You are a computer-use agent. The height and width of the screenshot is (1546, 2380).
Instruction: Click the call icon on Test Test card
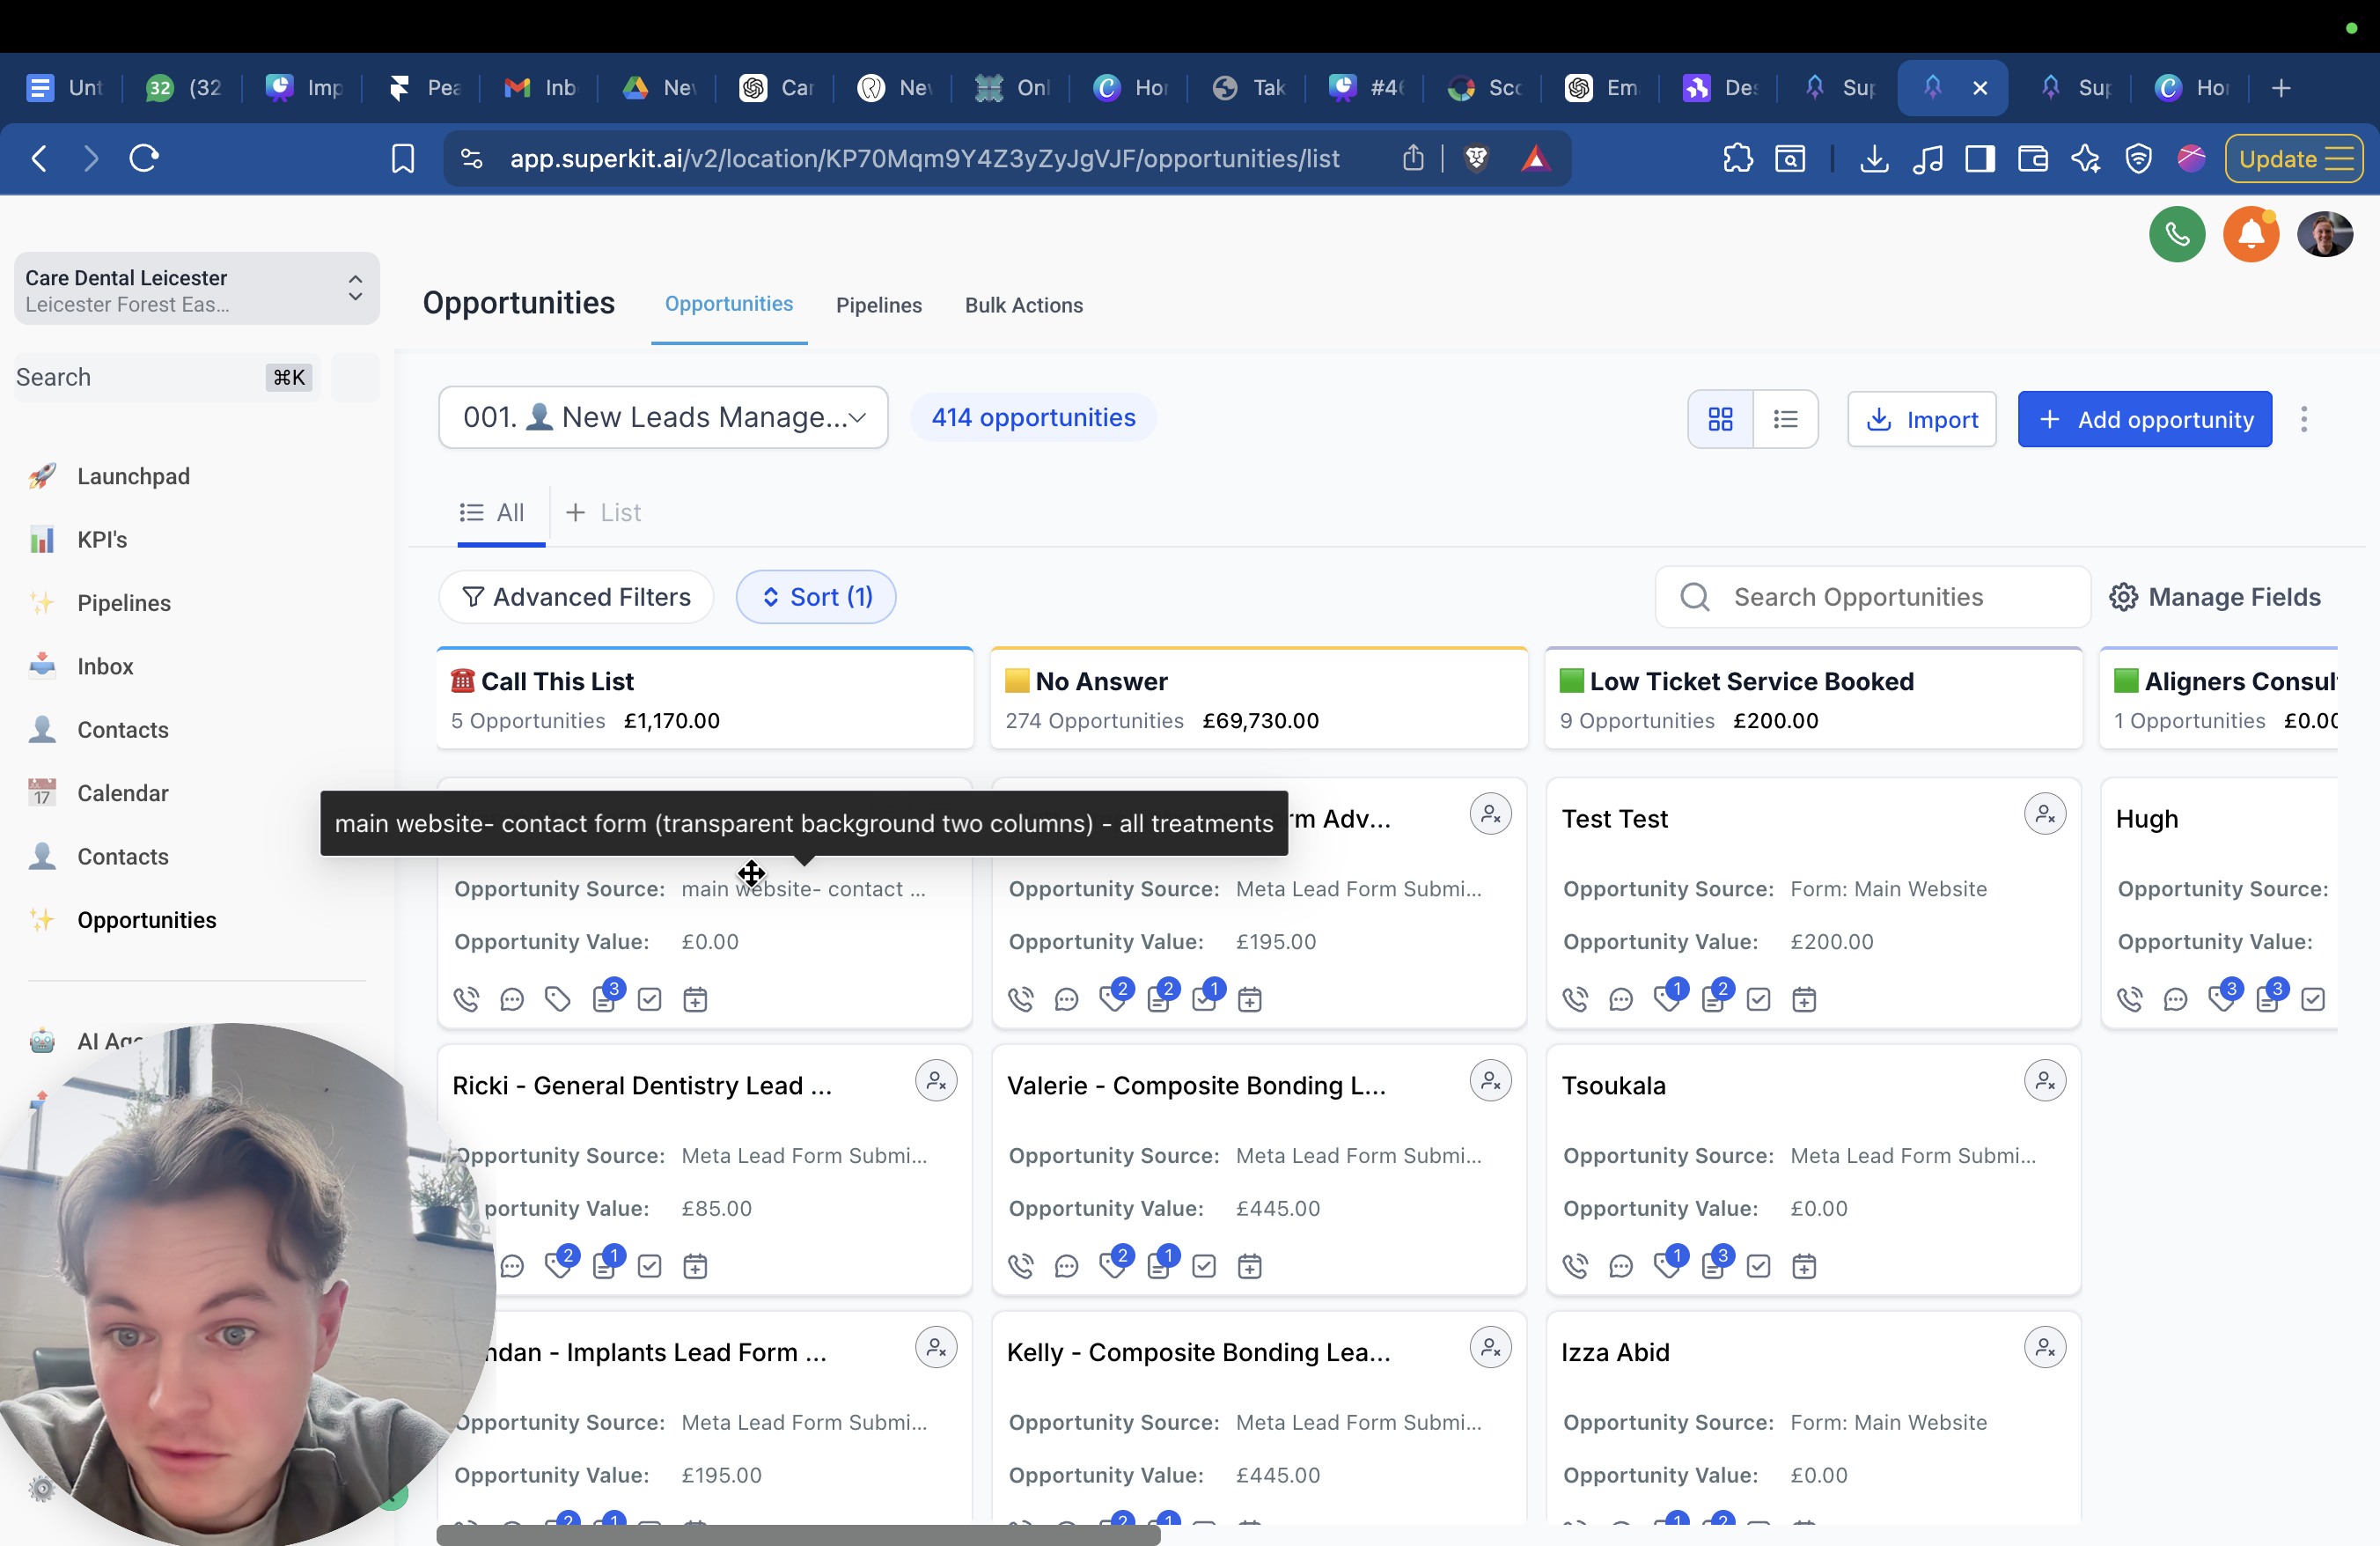click(x=1575, y=999)
